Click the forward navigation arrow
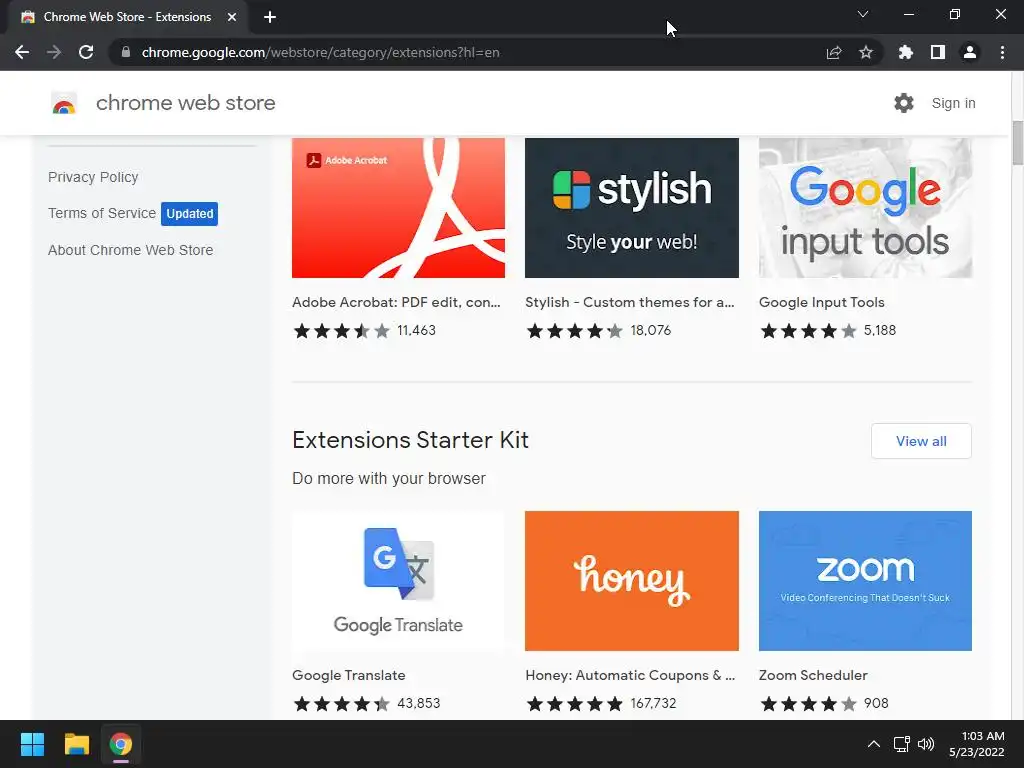 (x=54, y=52)
